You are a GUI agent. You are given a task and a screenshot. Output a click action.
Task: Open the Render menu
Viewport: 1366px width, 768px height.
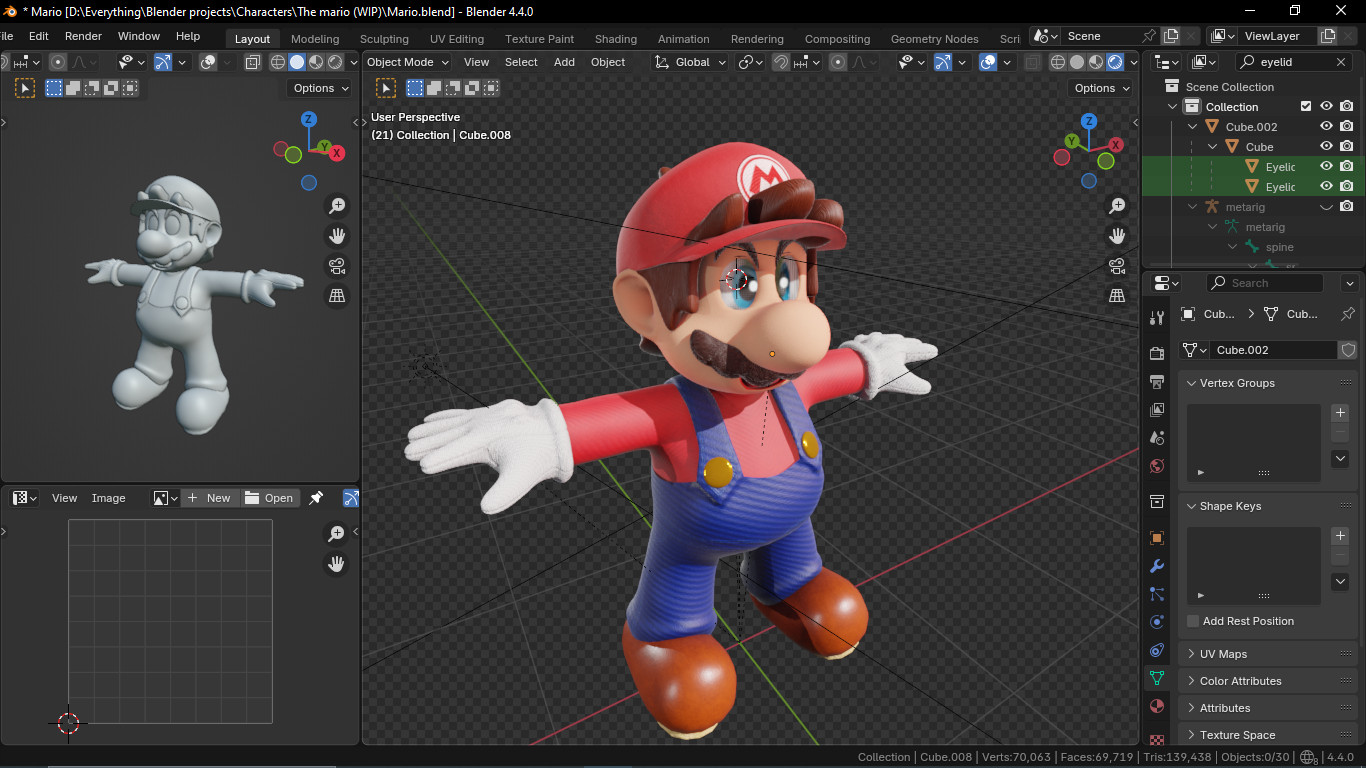pyautogui.click(x=83, y=36)
